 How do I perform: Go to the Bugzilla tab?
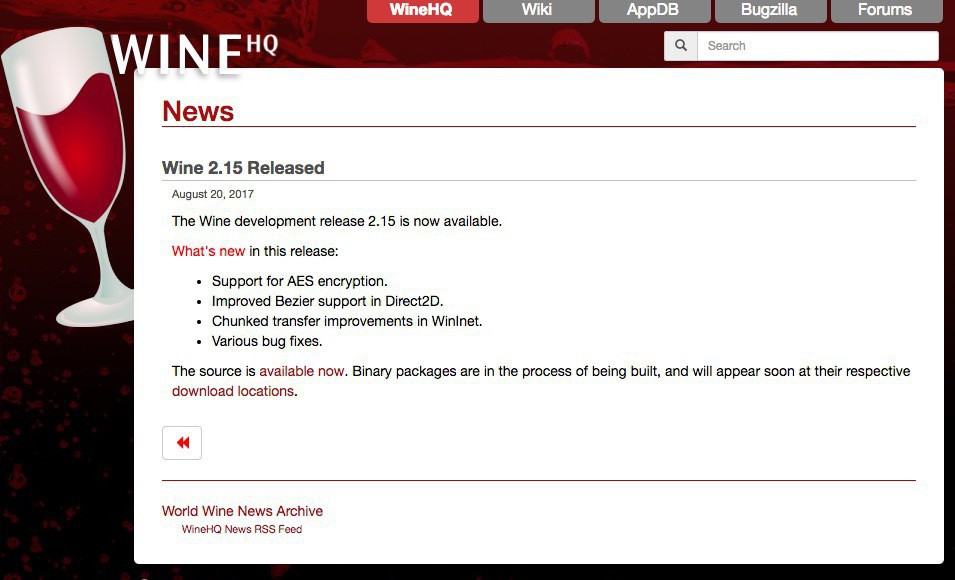[770, 10]
